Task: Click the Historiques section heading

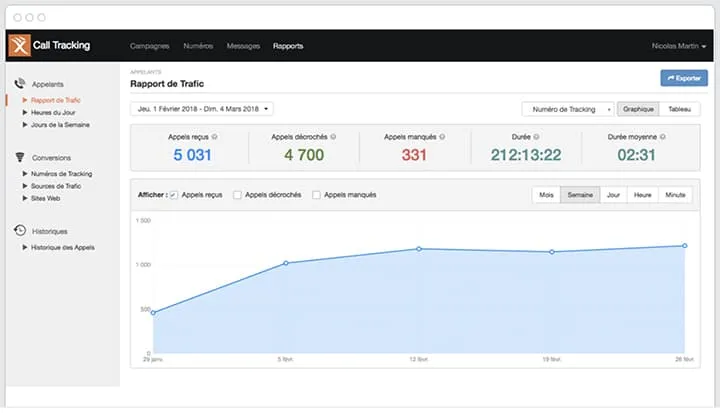Action: point(50,231)
